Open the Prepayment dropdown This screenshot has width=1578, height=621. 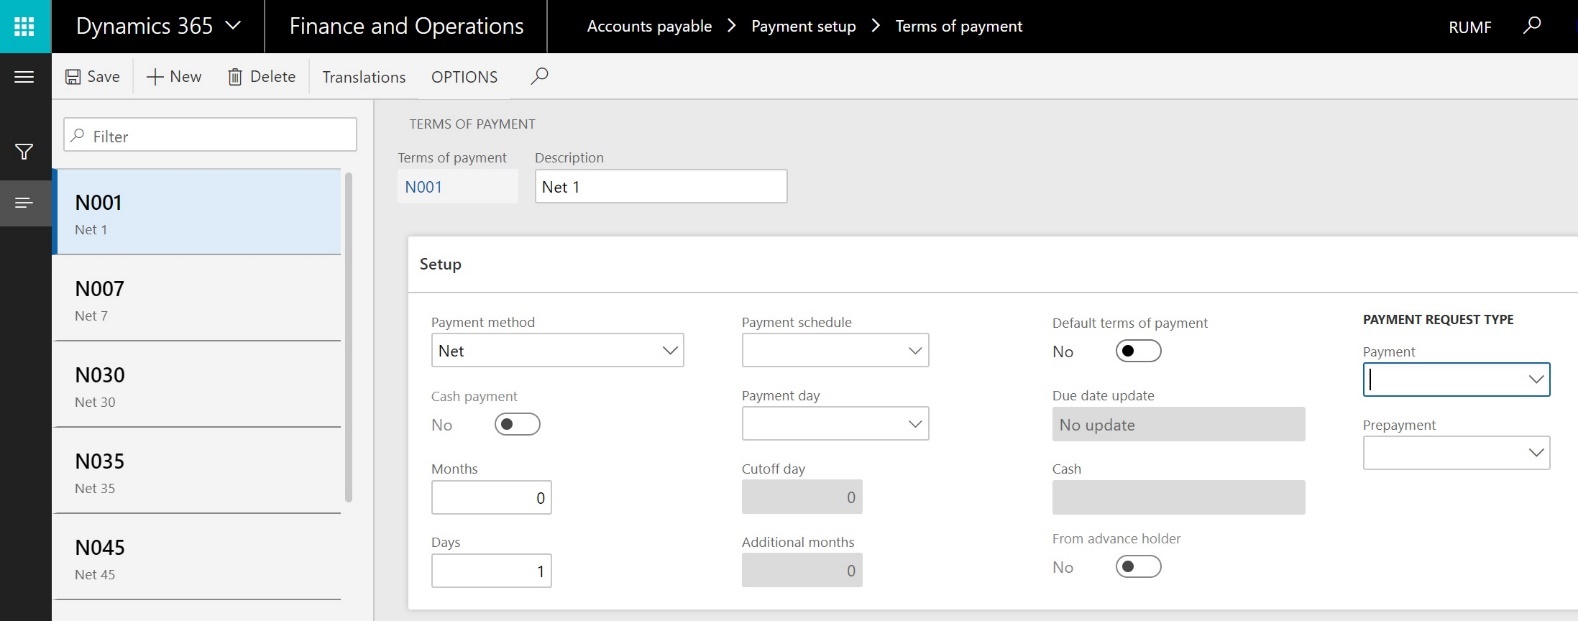(1536, 453)
